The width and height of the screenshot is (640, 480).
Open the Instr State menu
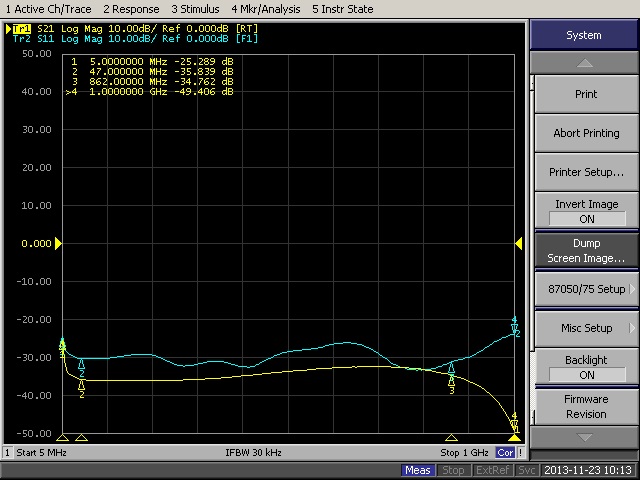pyautogui.click(x=342, y=9)
